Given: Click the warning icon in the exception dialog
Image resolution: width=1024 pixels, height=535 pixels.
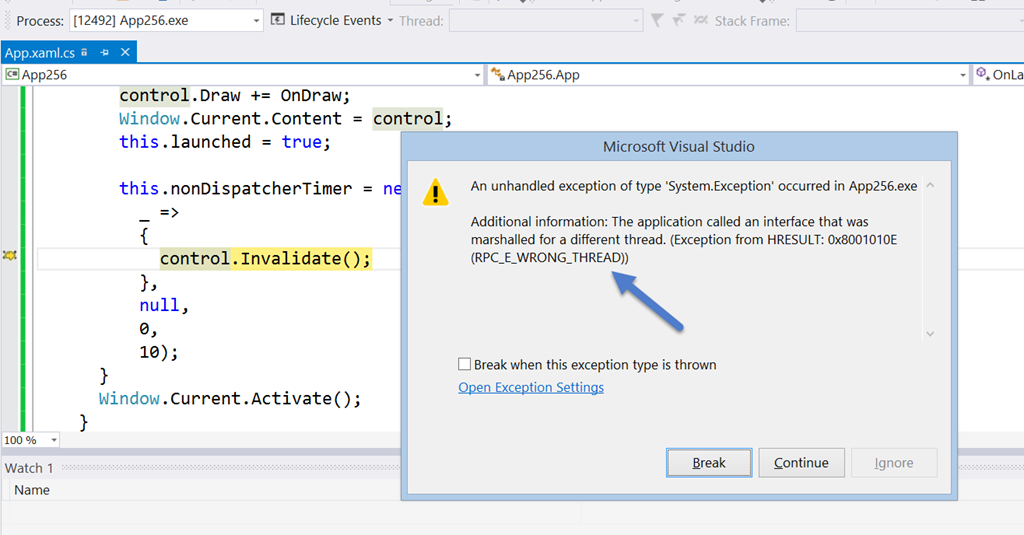Looking at the screenshot, I should [x=436, y=193].
